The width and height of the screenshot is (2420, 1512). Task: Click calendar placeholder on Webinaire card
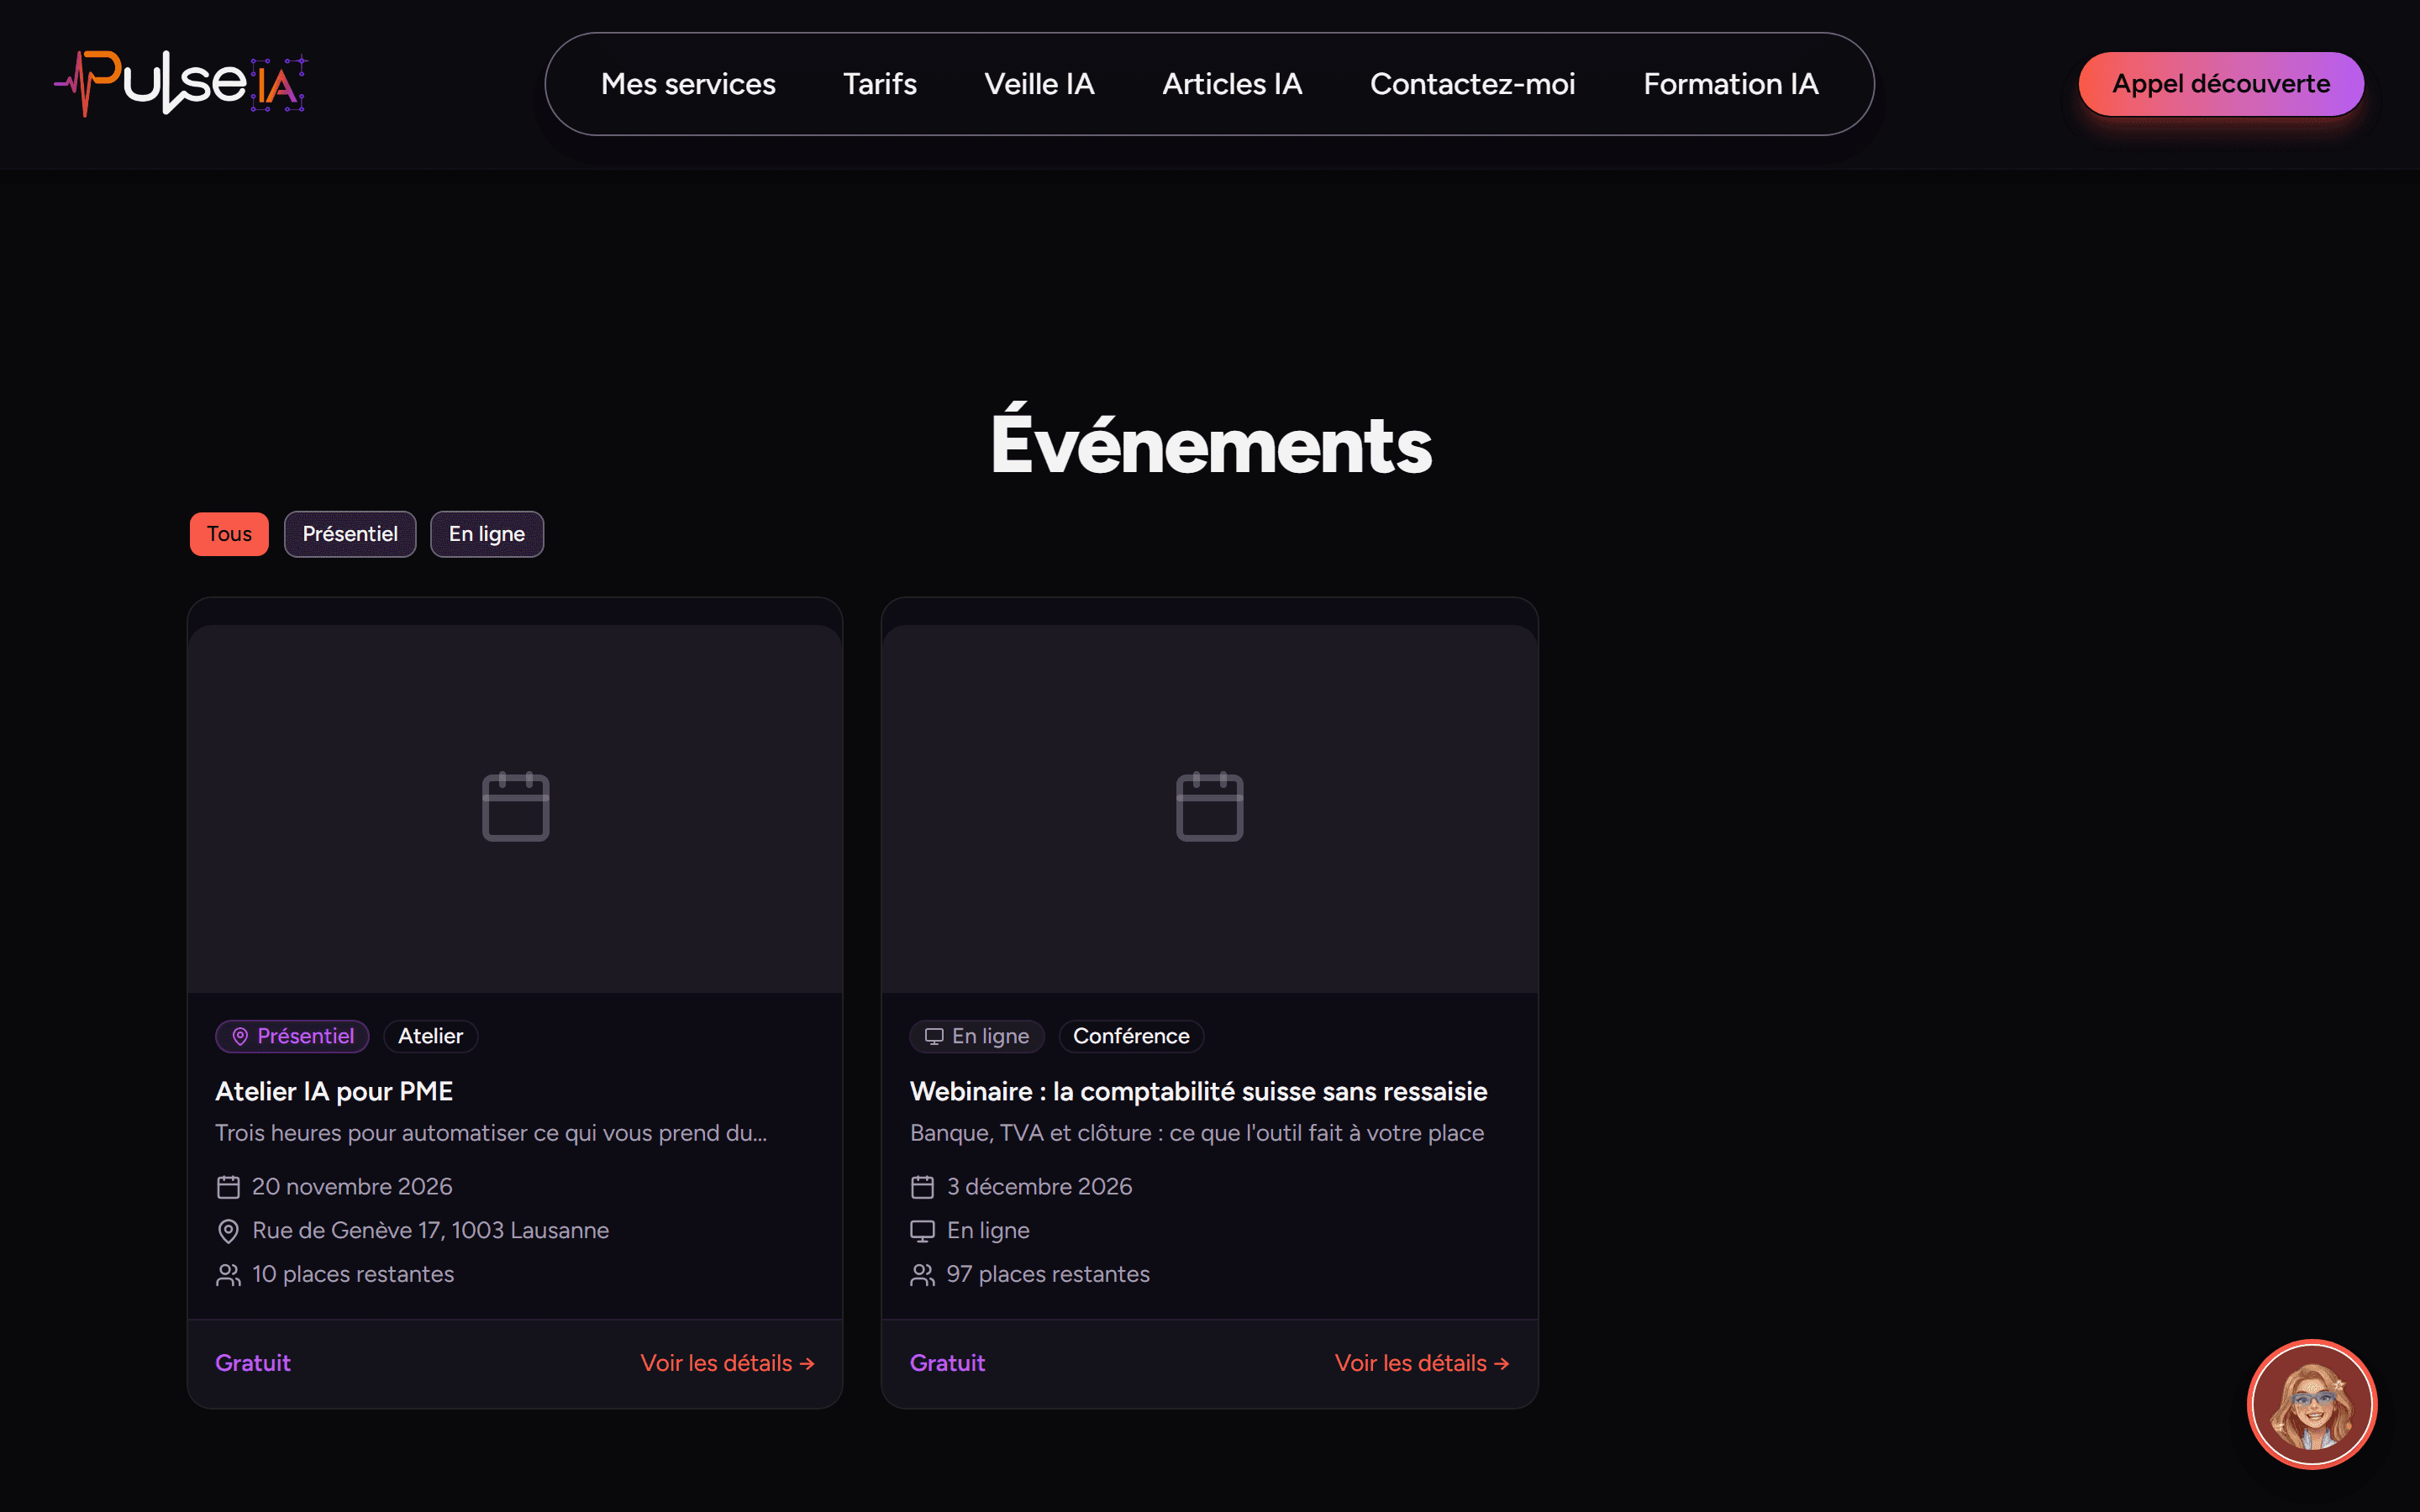click(1209, 806)
